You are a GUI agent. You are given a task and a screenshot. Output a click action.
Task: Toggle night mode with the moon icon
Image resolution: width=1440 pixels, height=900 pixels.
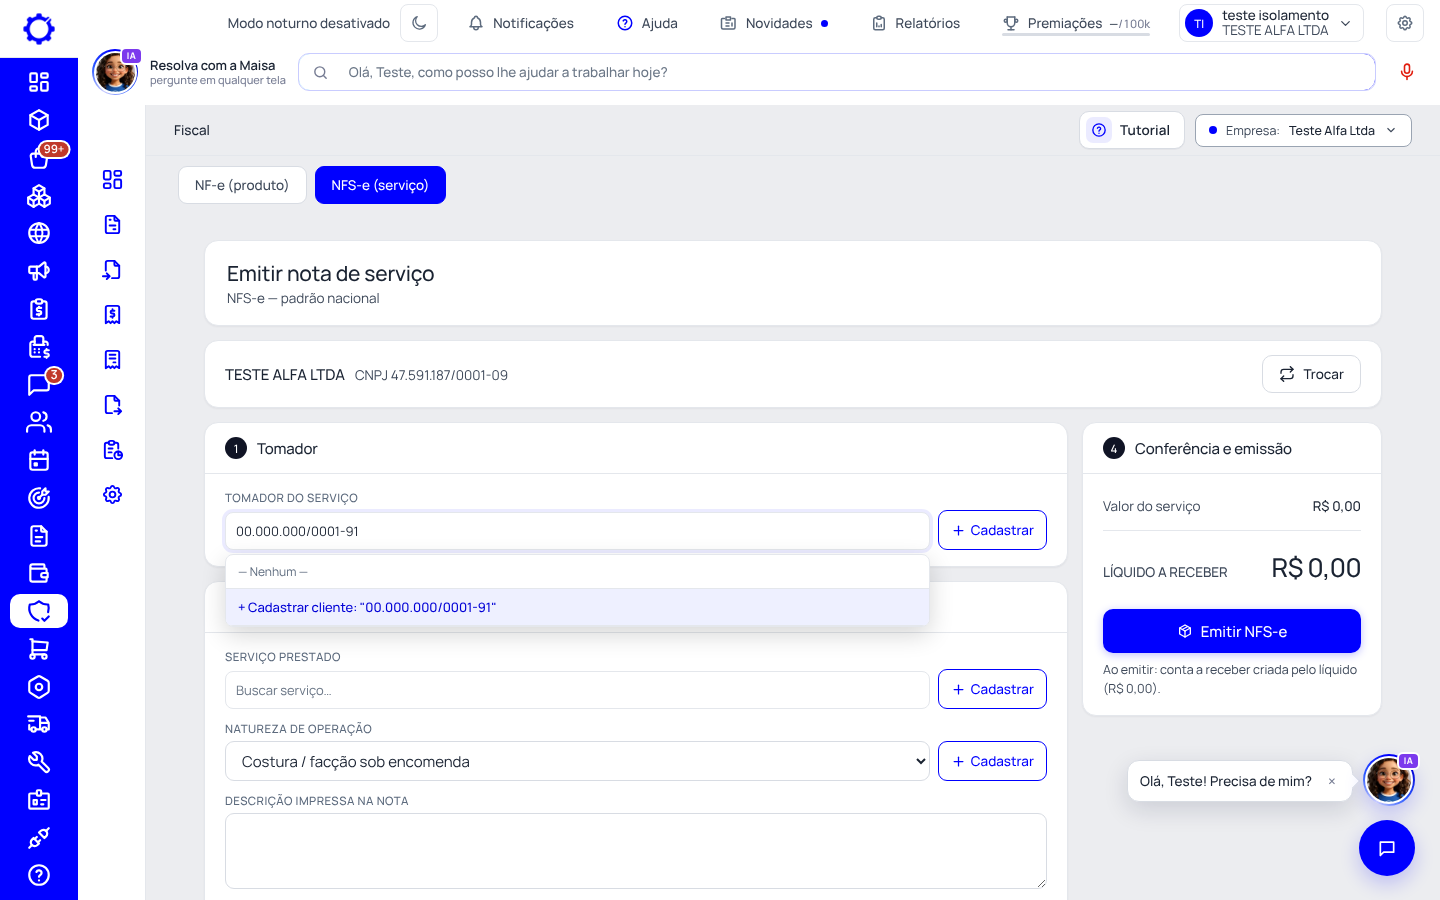[x=419, y=23]
